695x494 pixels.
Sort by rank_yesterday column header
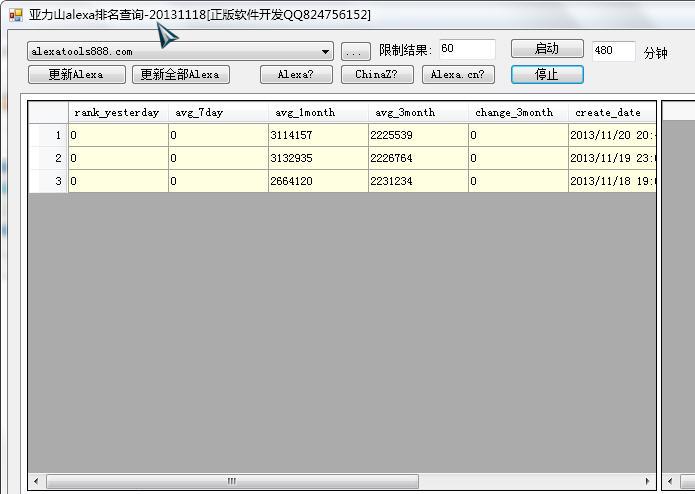[118, 113]
